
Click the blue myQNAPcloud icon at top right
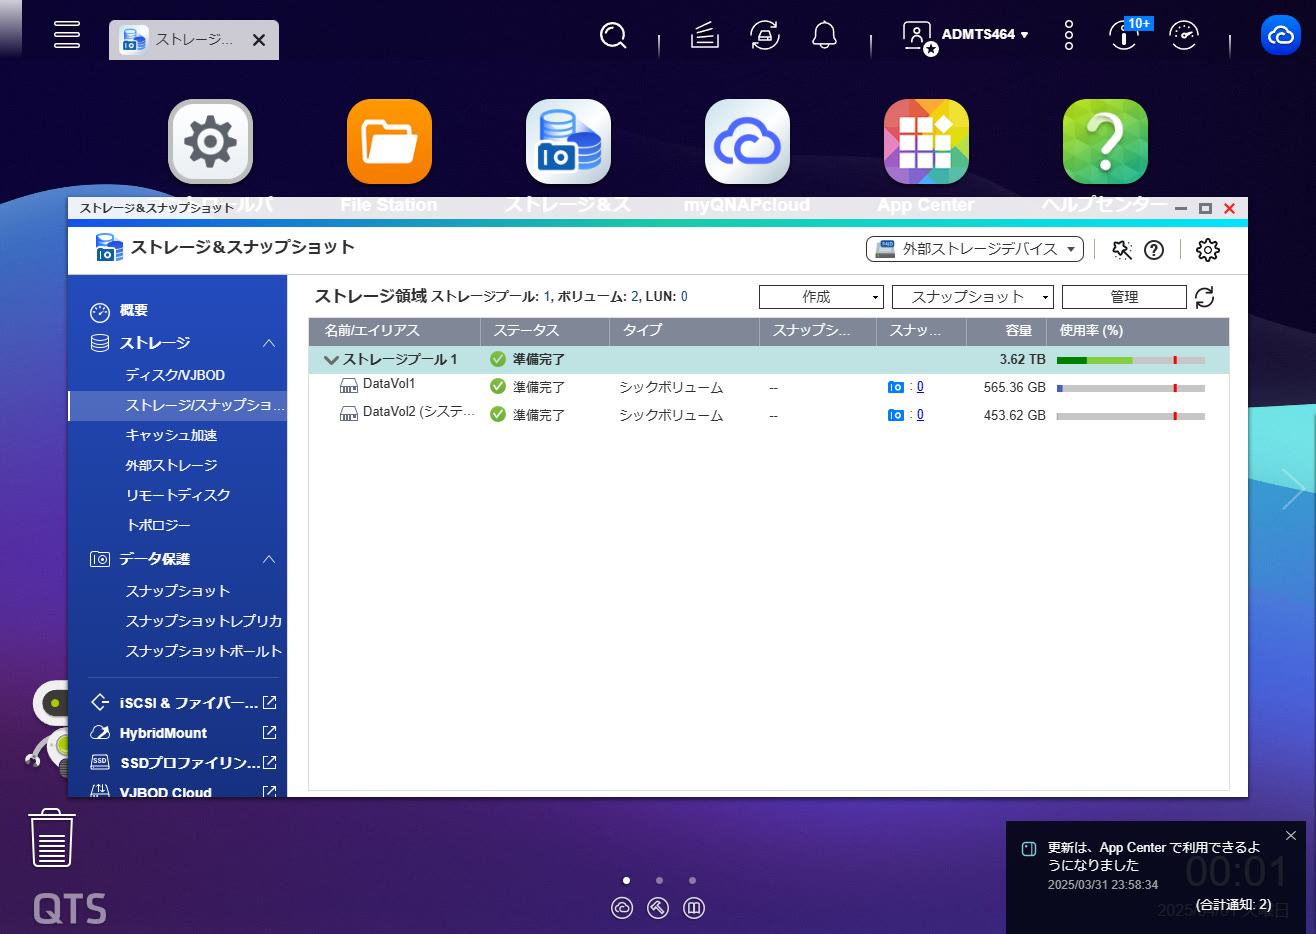coord(1281,35)
